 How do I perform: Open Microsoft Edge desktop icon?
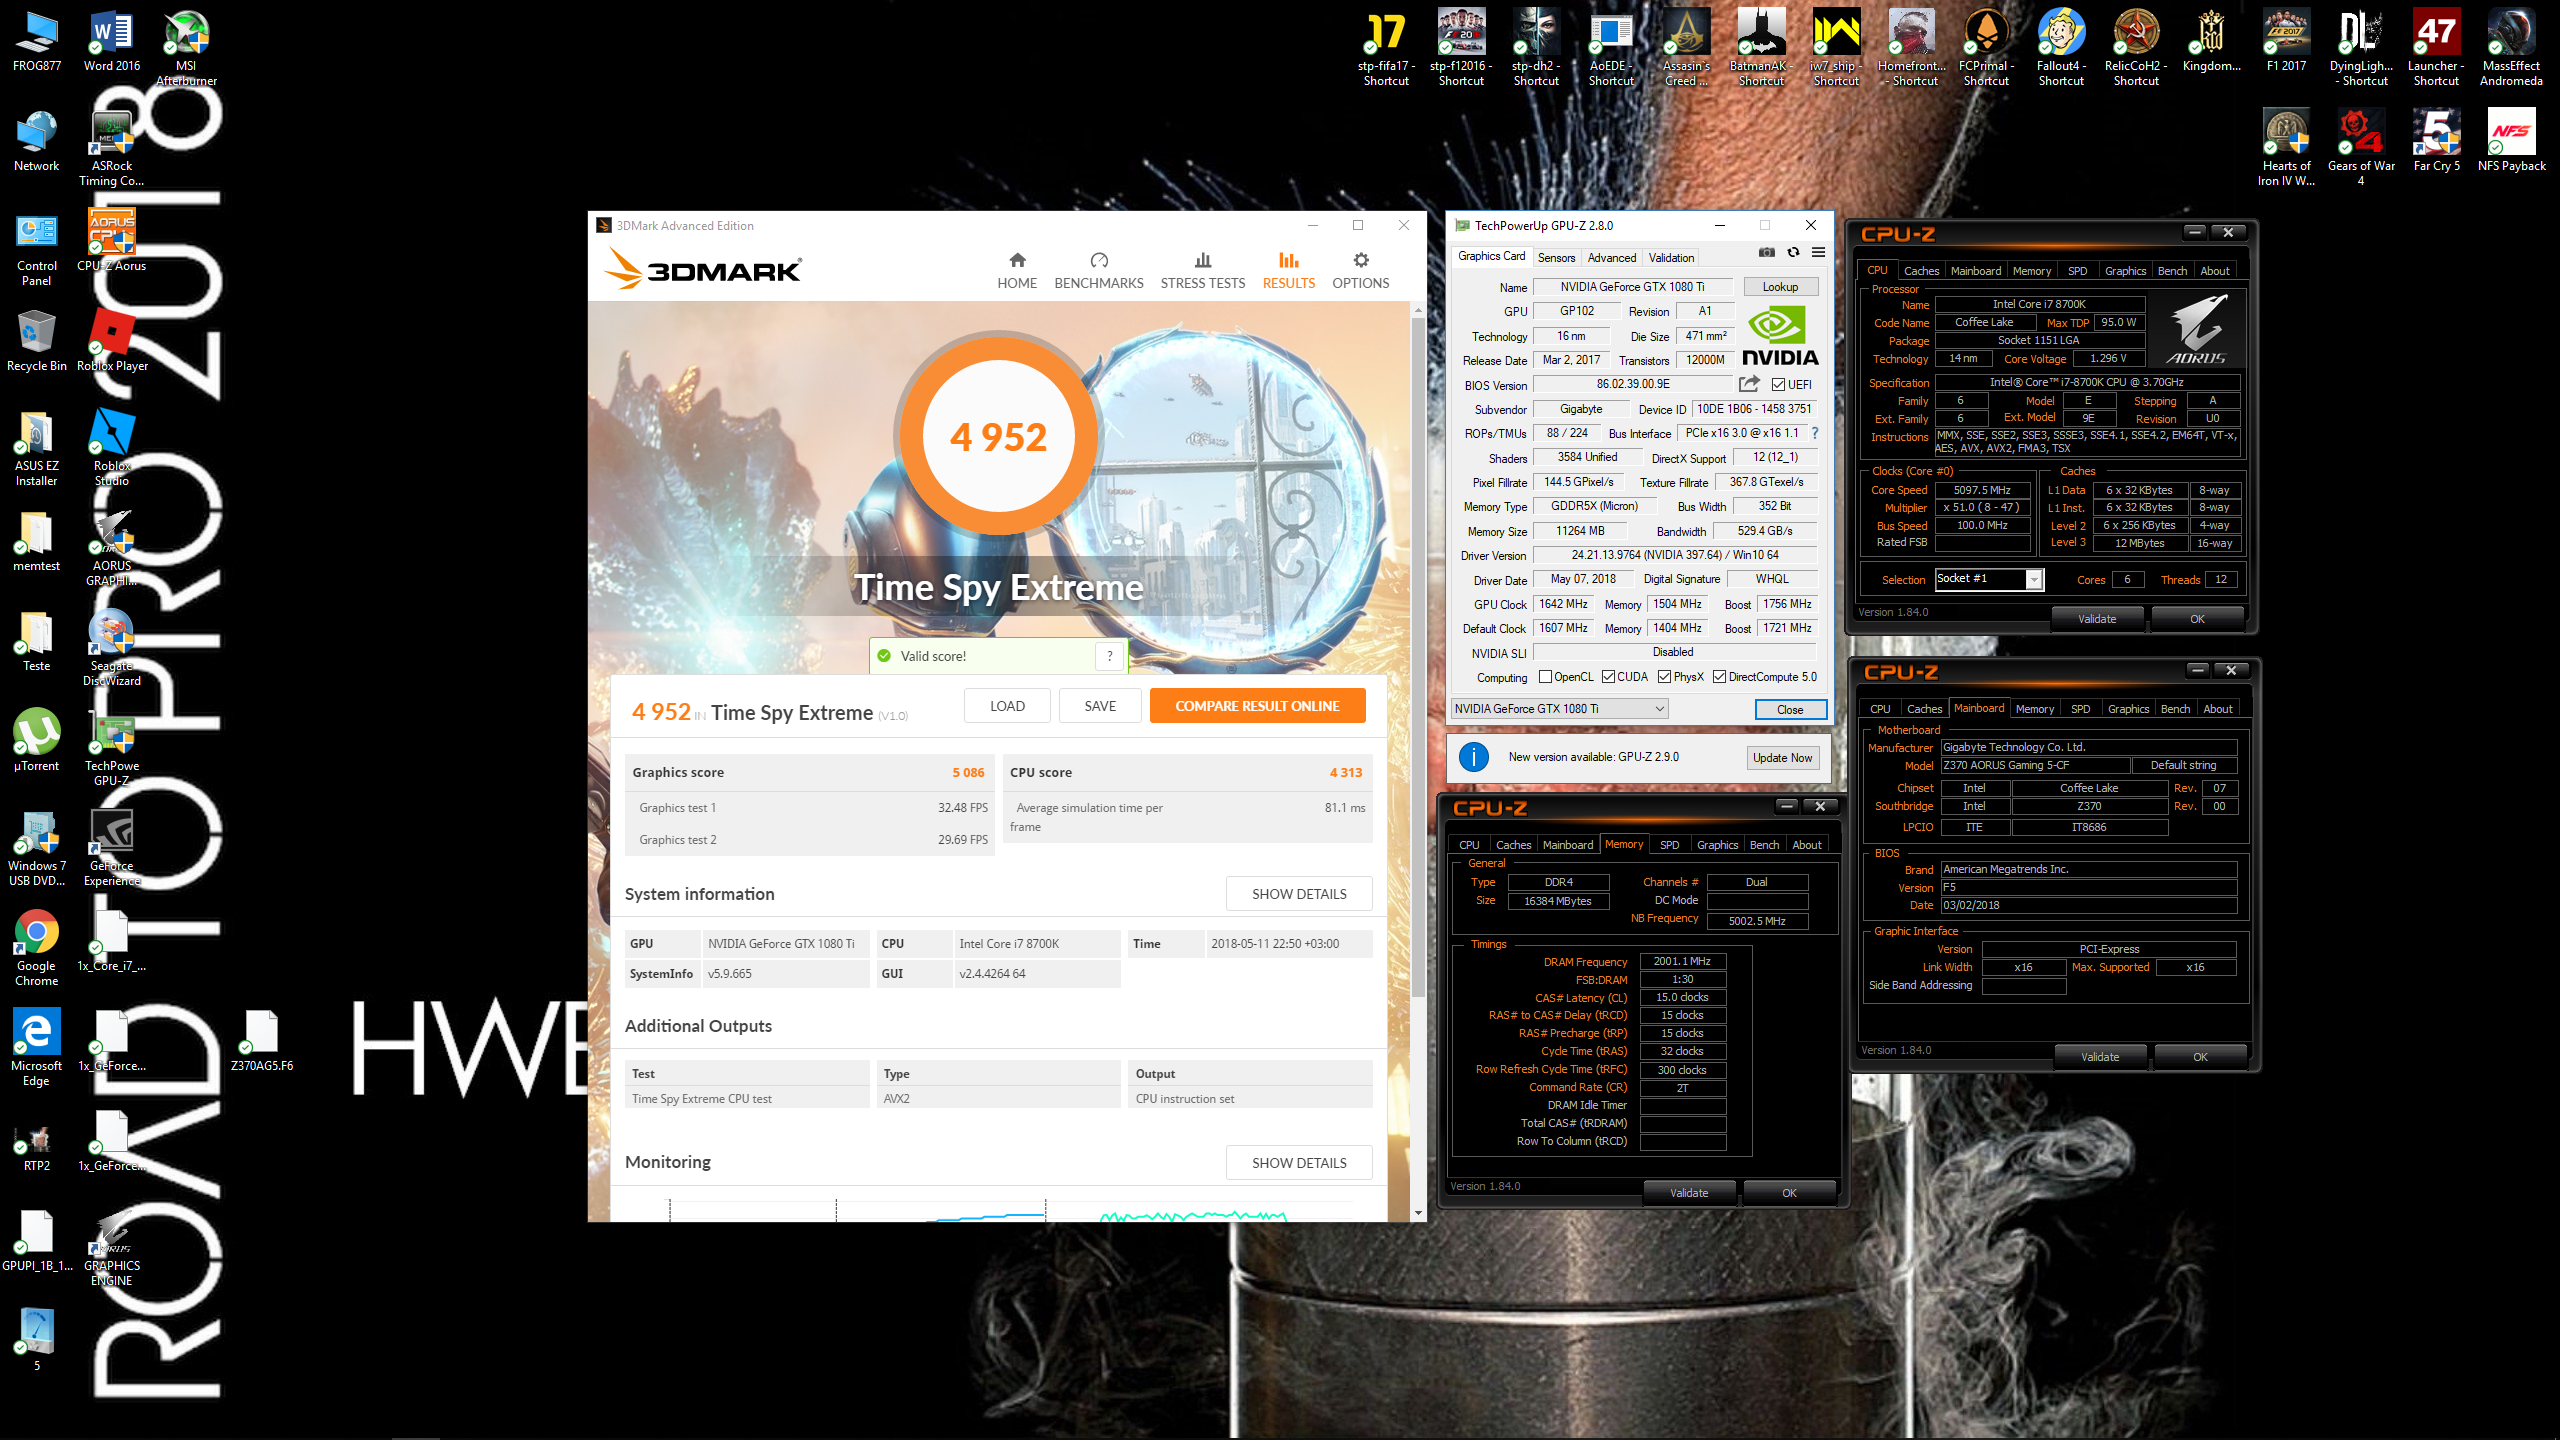37,1047
